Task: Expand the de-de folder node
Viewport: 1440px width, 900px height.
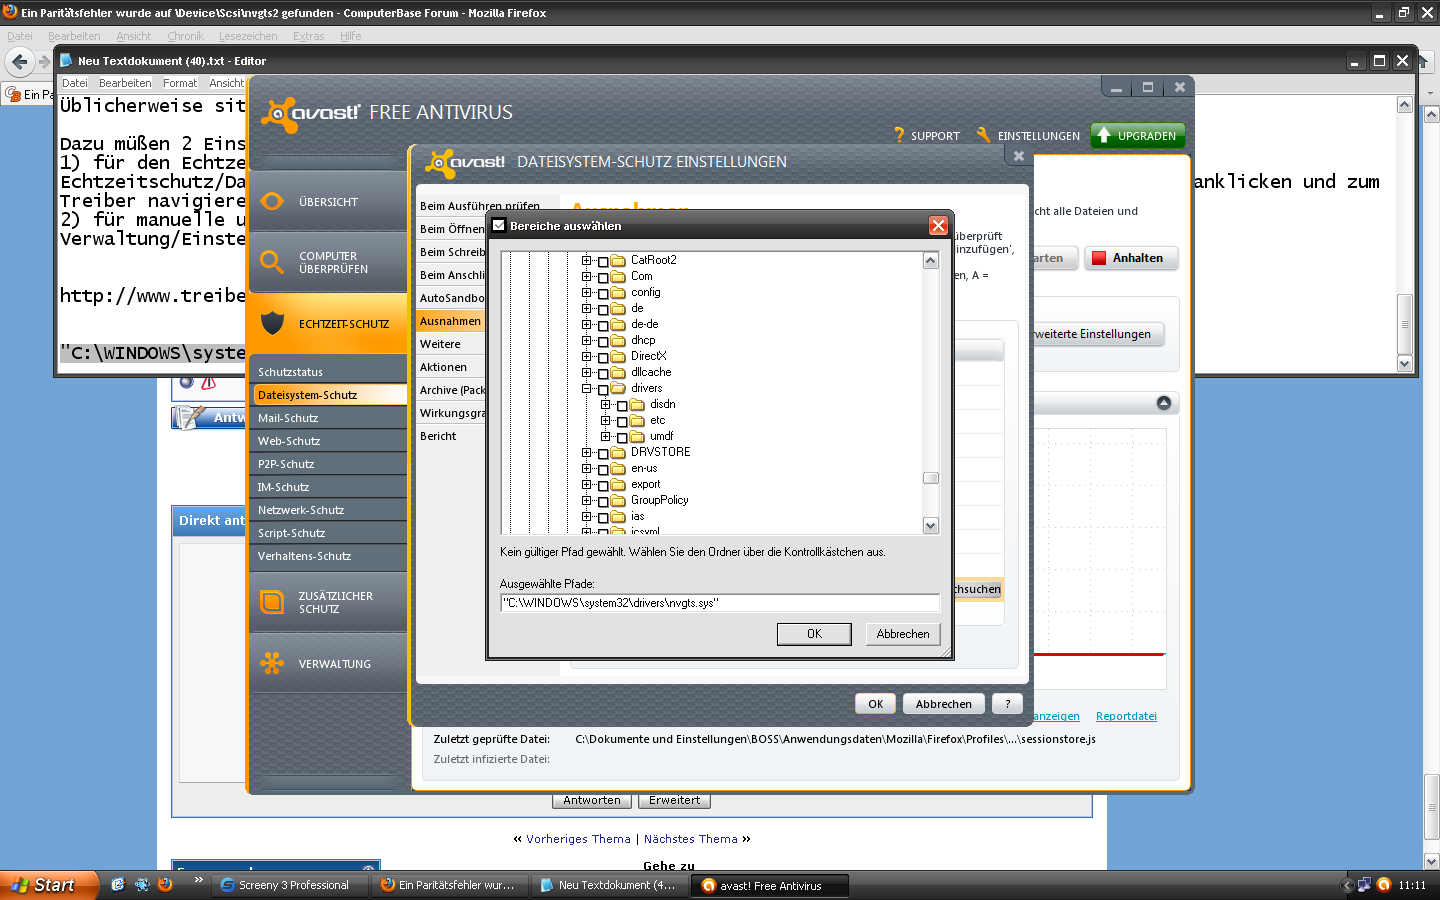Action: (x=587, y=324)
